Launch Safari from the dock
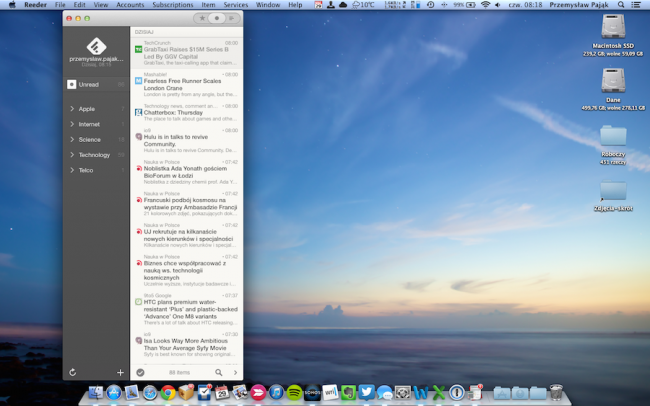Image resolution: width=650 pixels, height=406 pixels. point(150,392)
